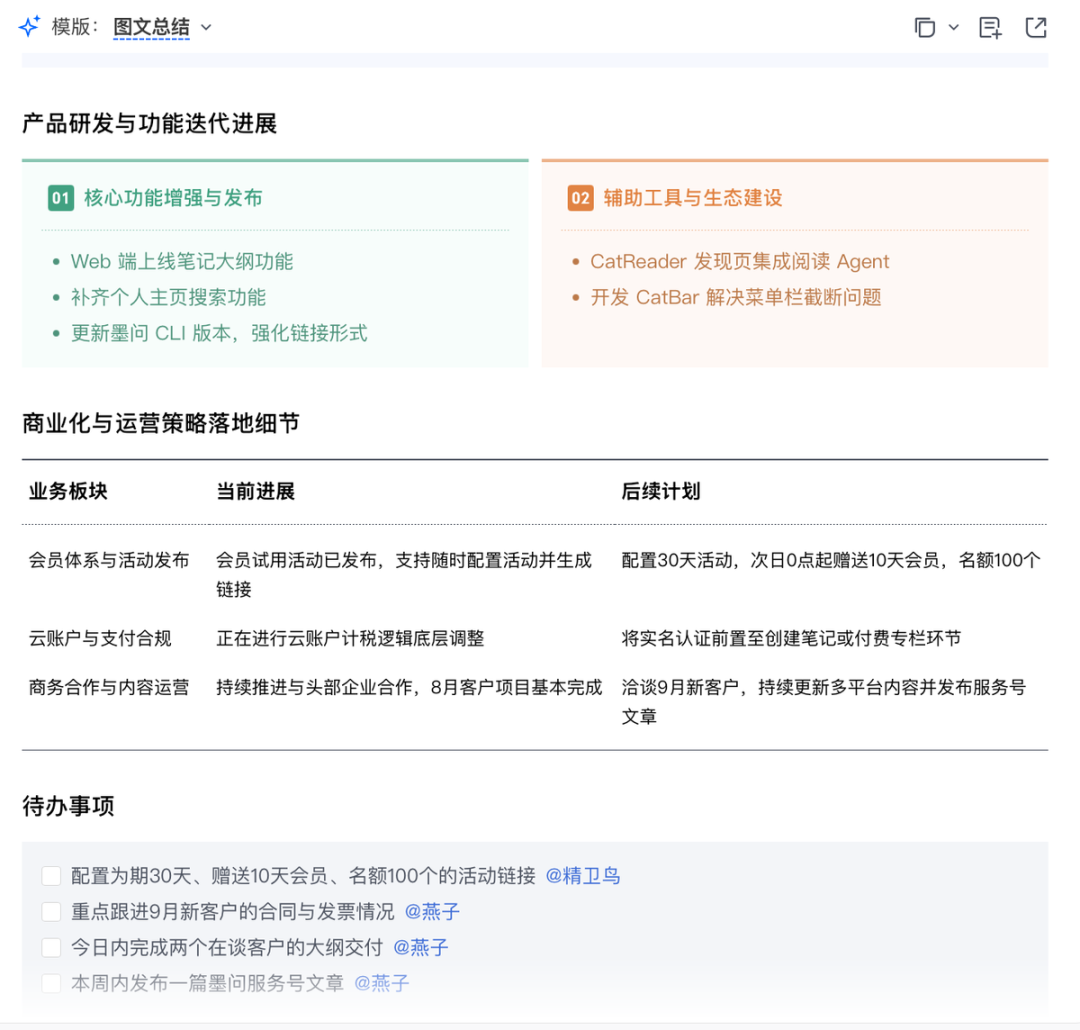Click the 洽谈9月新客户 plan cell
The width and height of the screenshot is (1080, 1030).
tap(824, 702)
